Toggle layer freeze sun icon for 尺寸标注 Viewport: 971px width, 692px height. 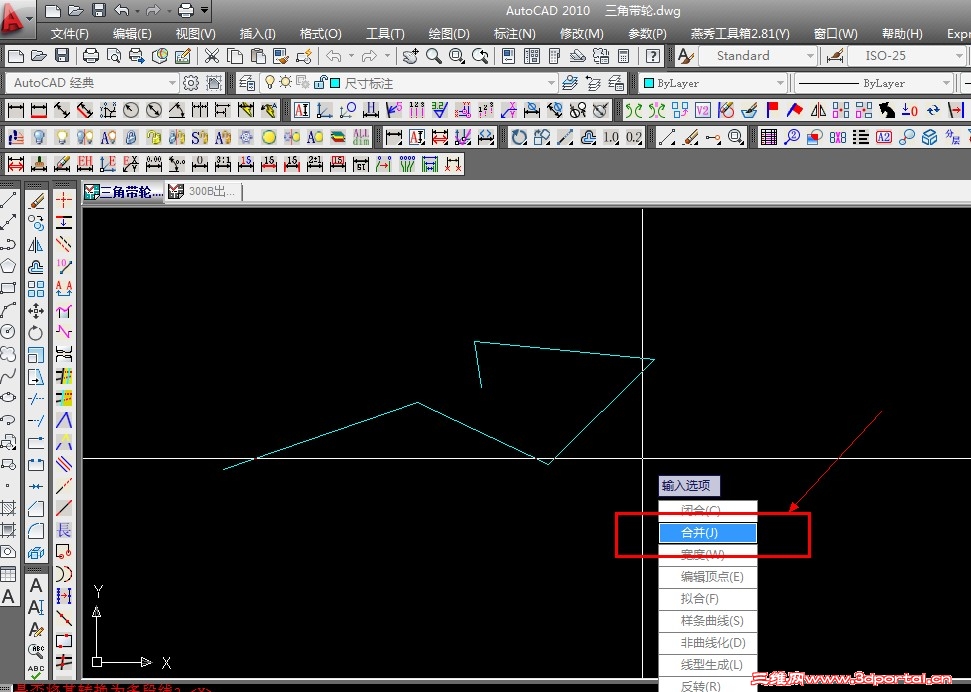click(285, 82)
